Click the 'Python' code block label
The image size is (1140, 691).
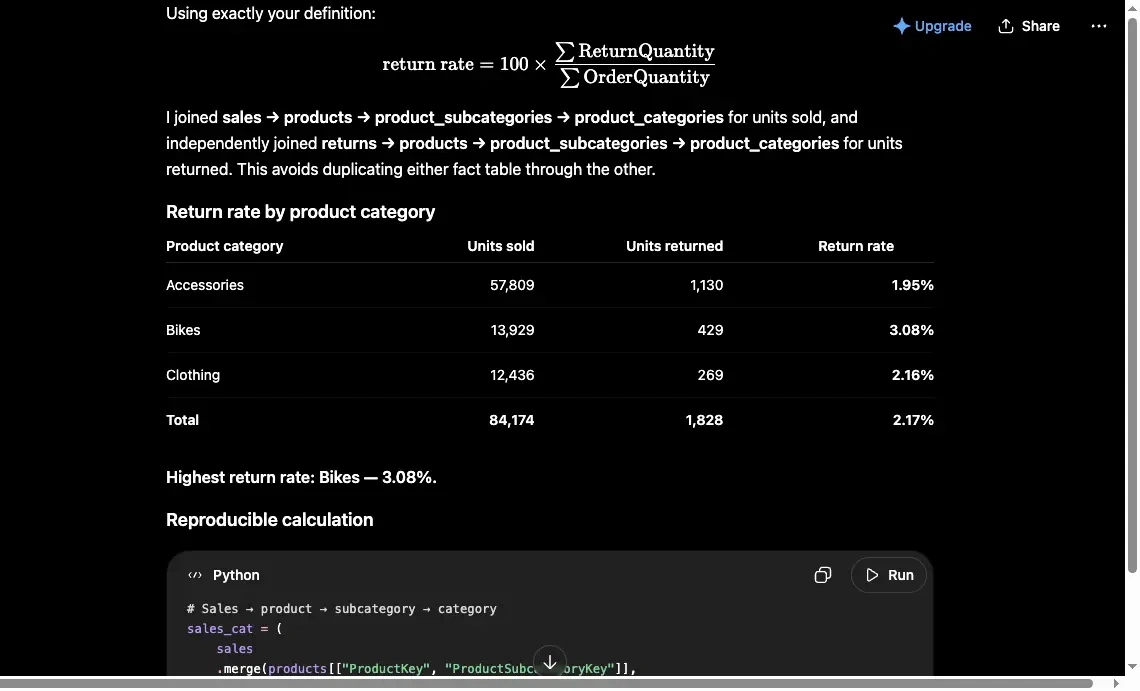[236, 575]
